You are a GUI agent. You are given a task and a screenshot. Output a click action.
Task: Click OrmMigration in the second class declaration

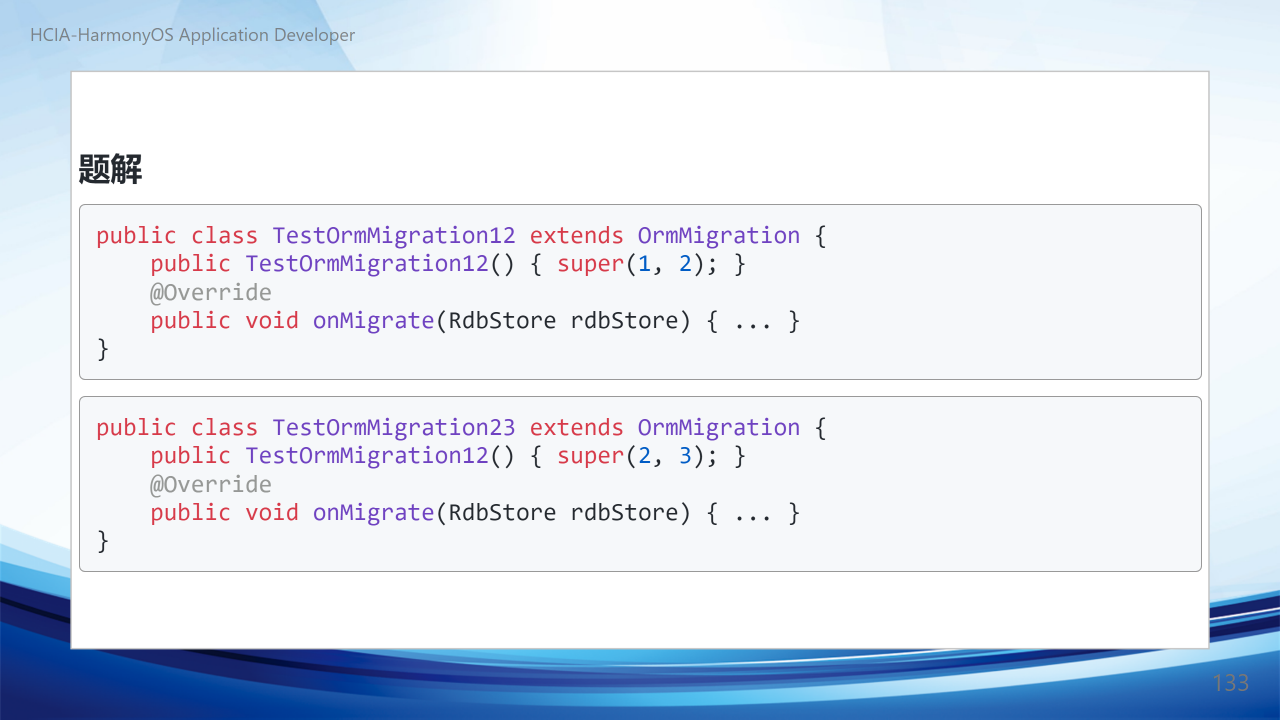pyautogui.click(x=719, y=428)
